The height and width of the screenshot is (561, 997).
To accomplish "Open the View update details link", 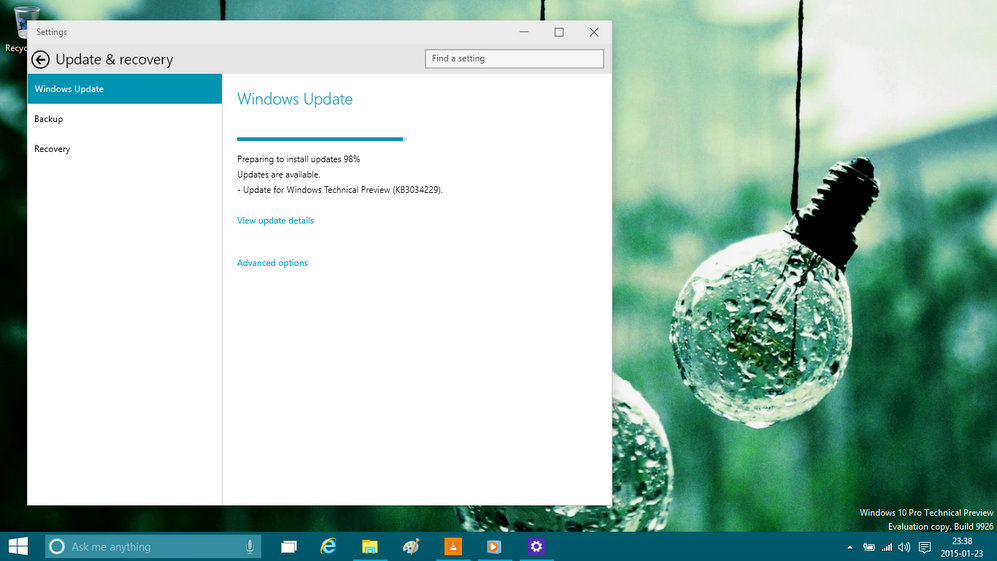I will coord(275,221).
